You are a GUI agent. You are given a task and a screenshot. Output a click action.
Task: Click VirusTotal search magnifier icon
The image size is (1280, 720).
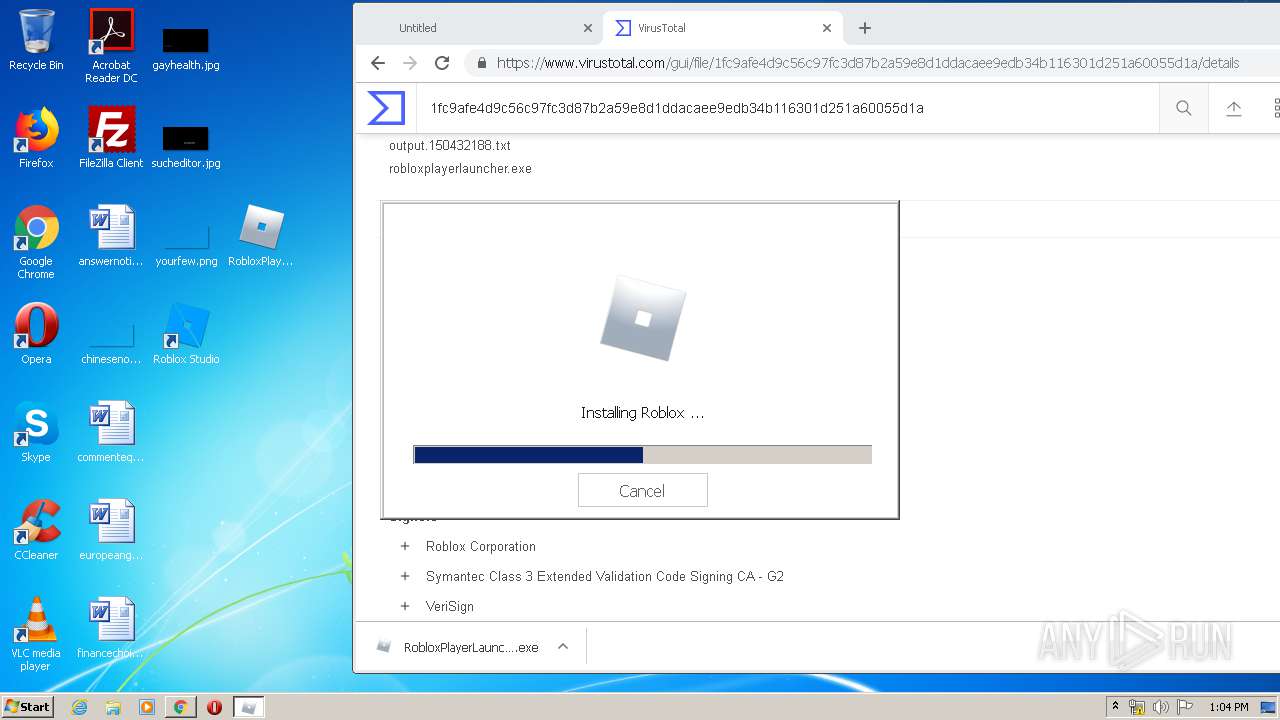[1184, 108]
